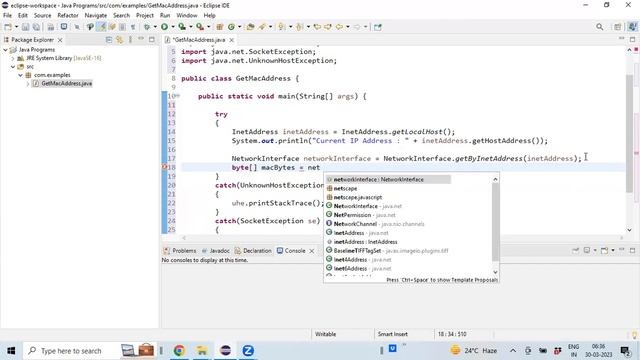Switch to the Declaration tab
This screenshot has width=640, height=360.
click(x=253, y=251)
